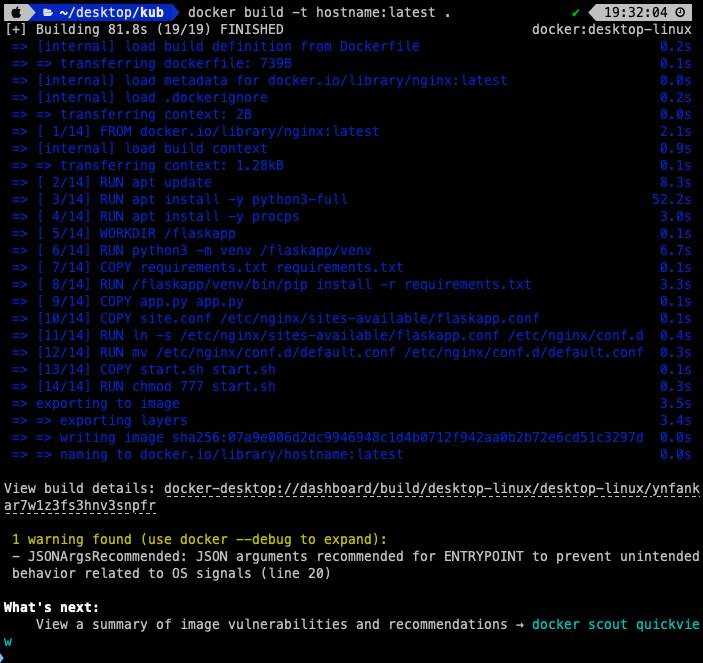Click the 52.2s duration value
Screen dimensions: 703x663
(672, 200)
